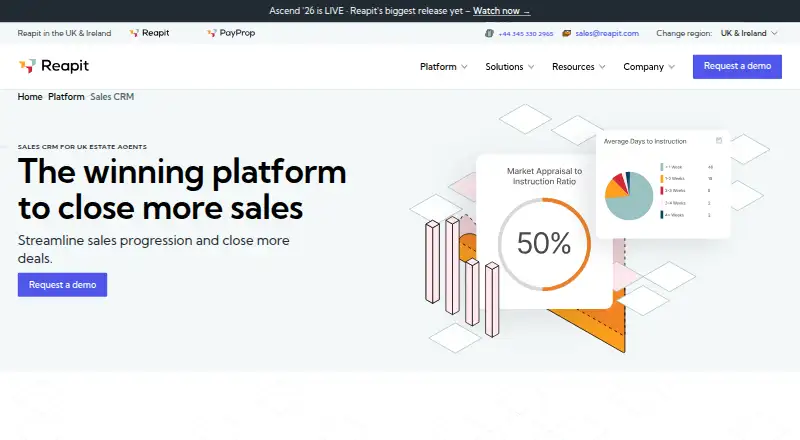Image resolution: width=800 pixels, height=440 pixels.
Task: Expand the Platform chevron arrow
Action: click(x=464, y=67)
